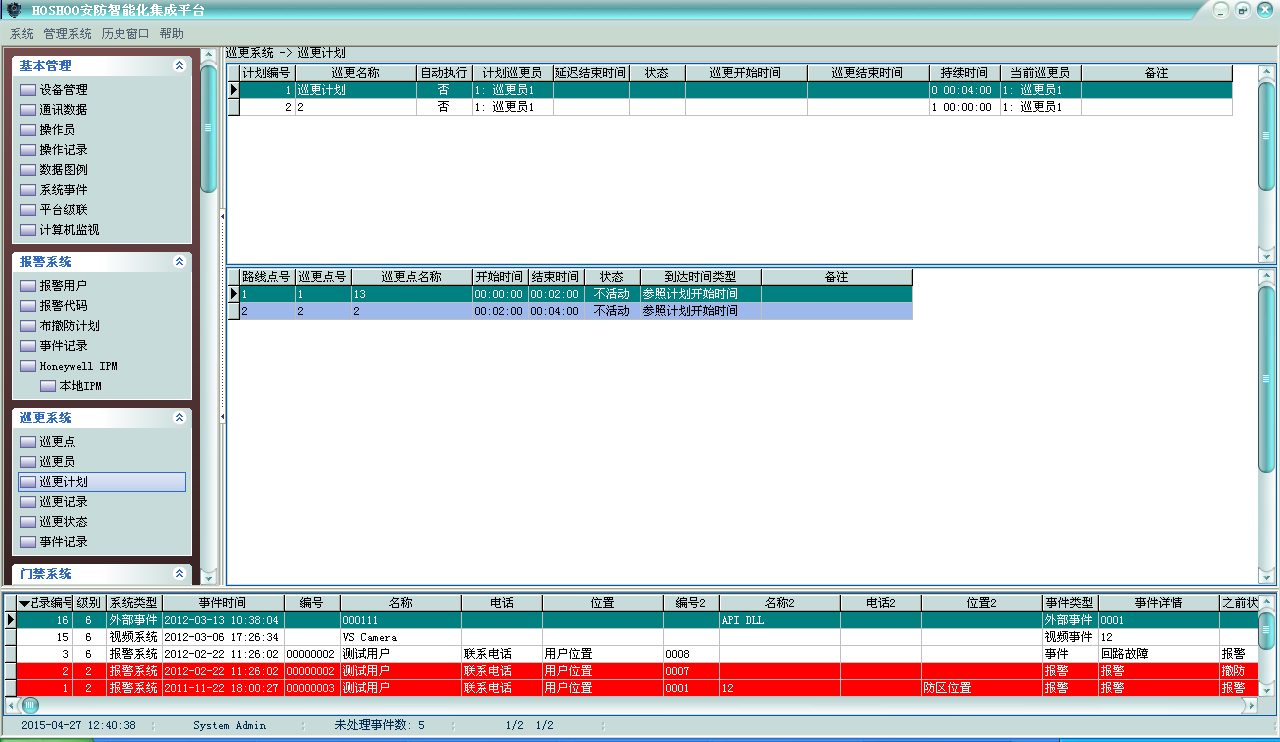Open the 历史窗口 menu
This screenshot has height=742, width=1280.
[125, 33]
